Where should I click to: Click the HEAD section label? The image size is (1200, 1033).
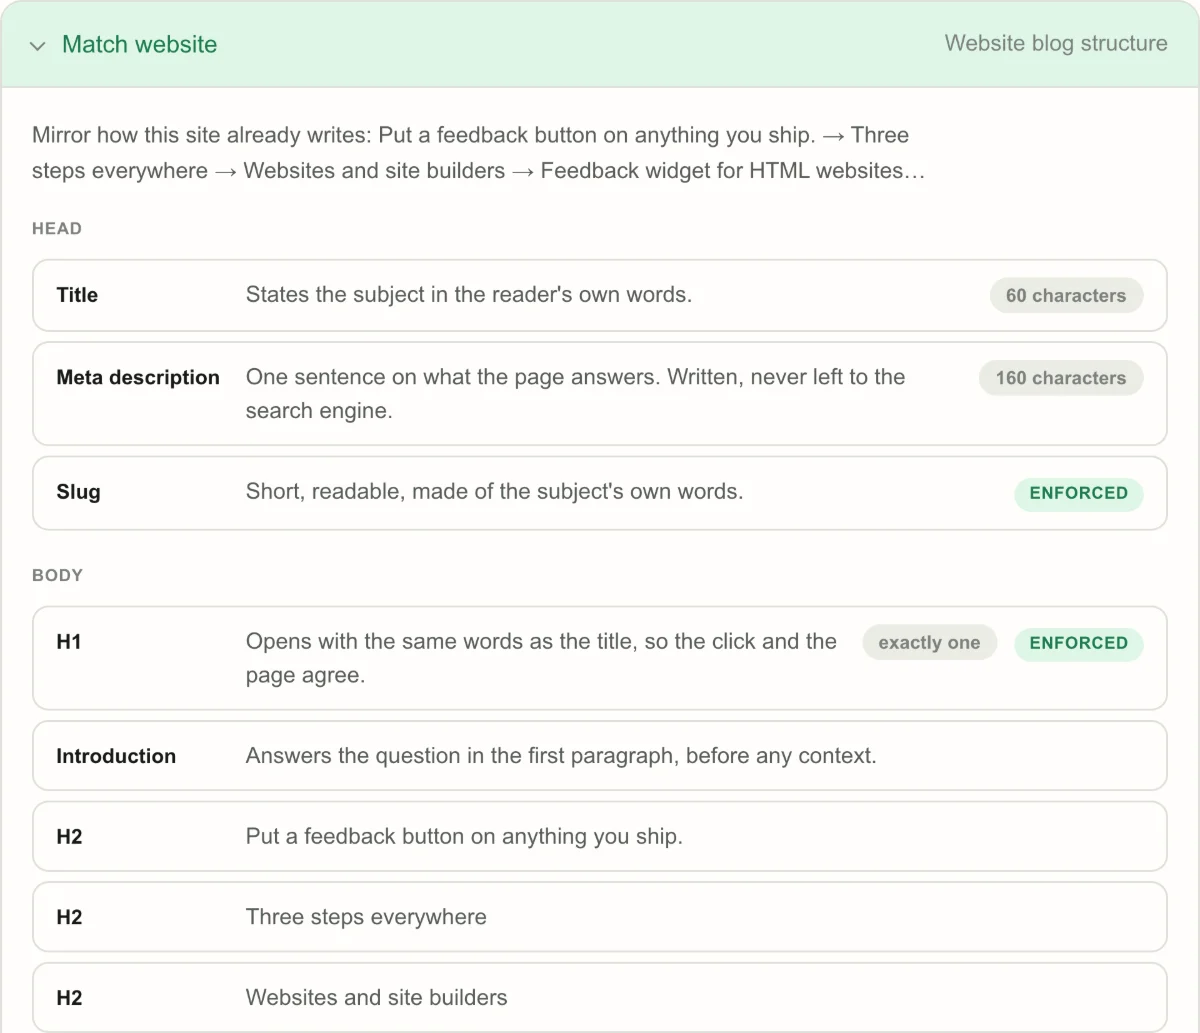tap(57, 228)
